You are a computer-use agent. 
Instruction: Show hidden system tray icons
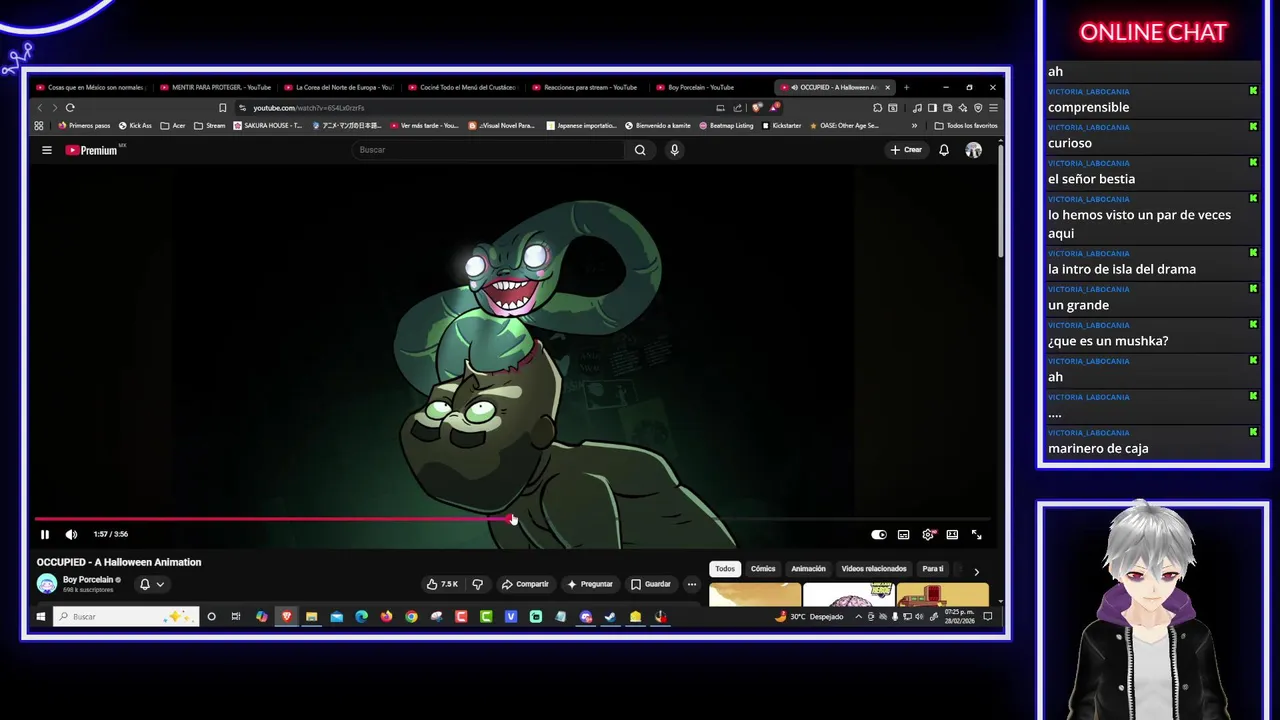click(x=858, y=616)
